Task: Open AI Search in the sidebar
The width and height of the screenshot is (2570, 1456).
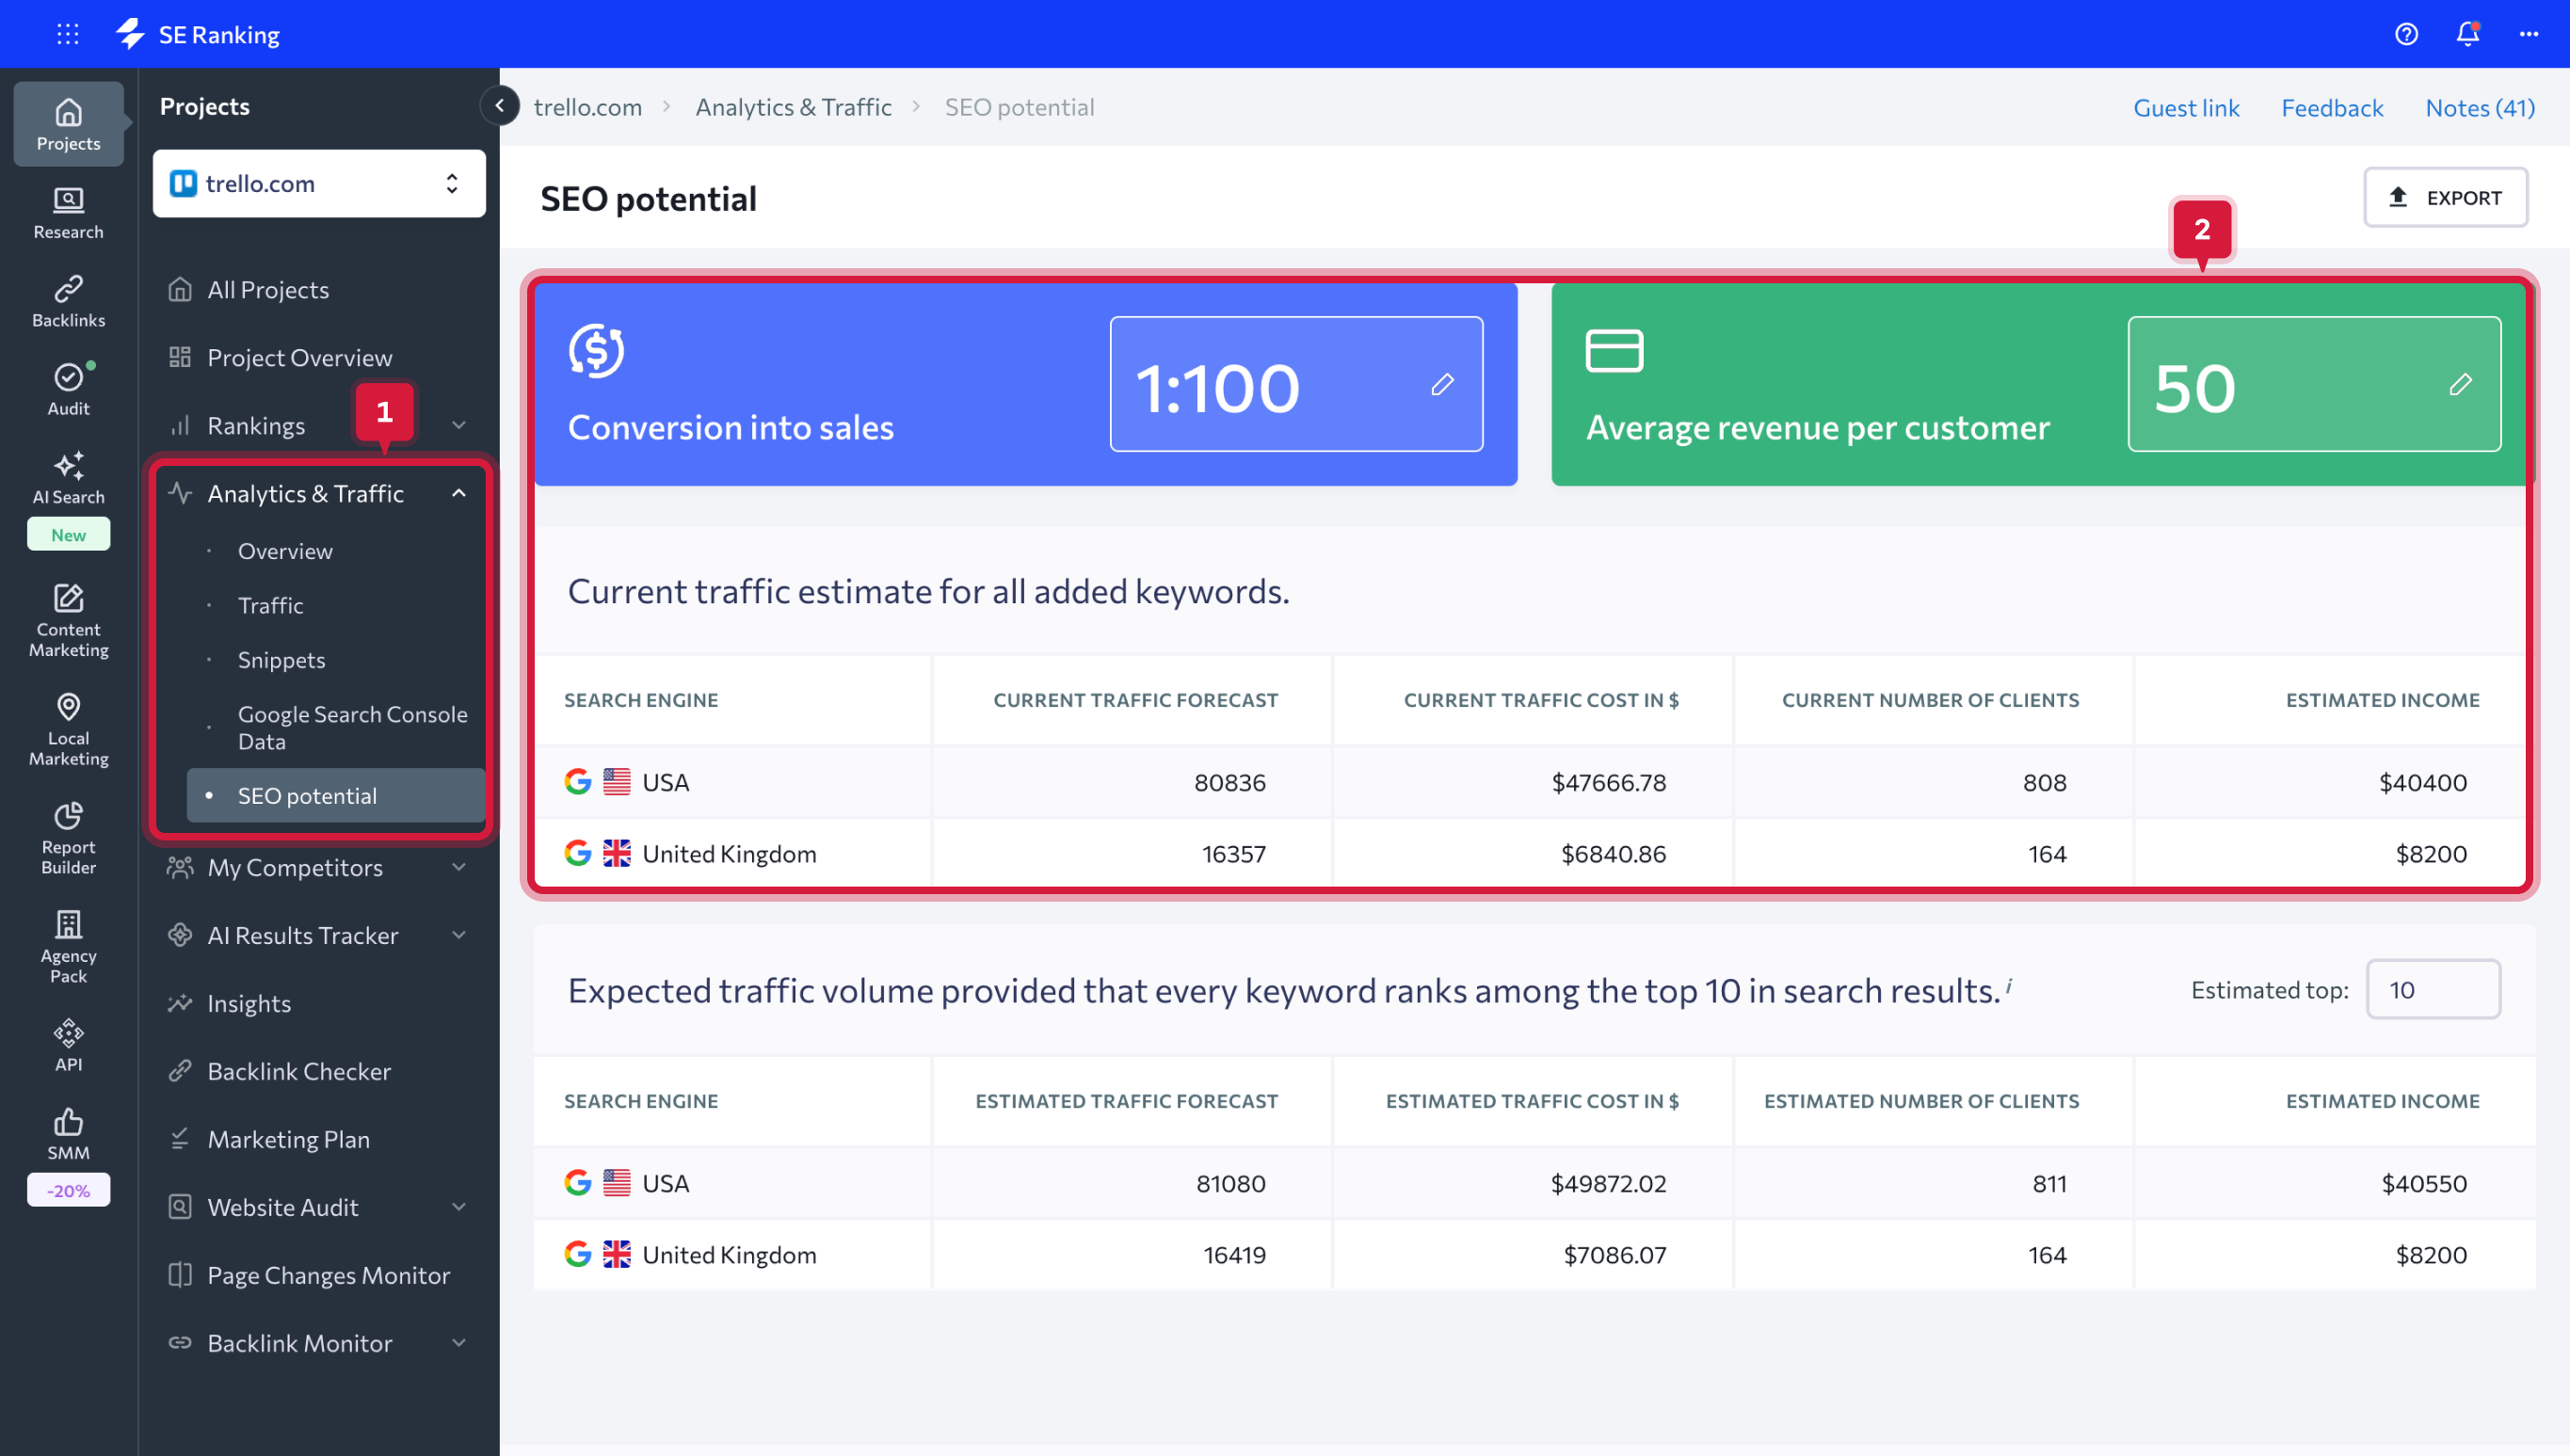Action: click(x=68, y=478)
